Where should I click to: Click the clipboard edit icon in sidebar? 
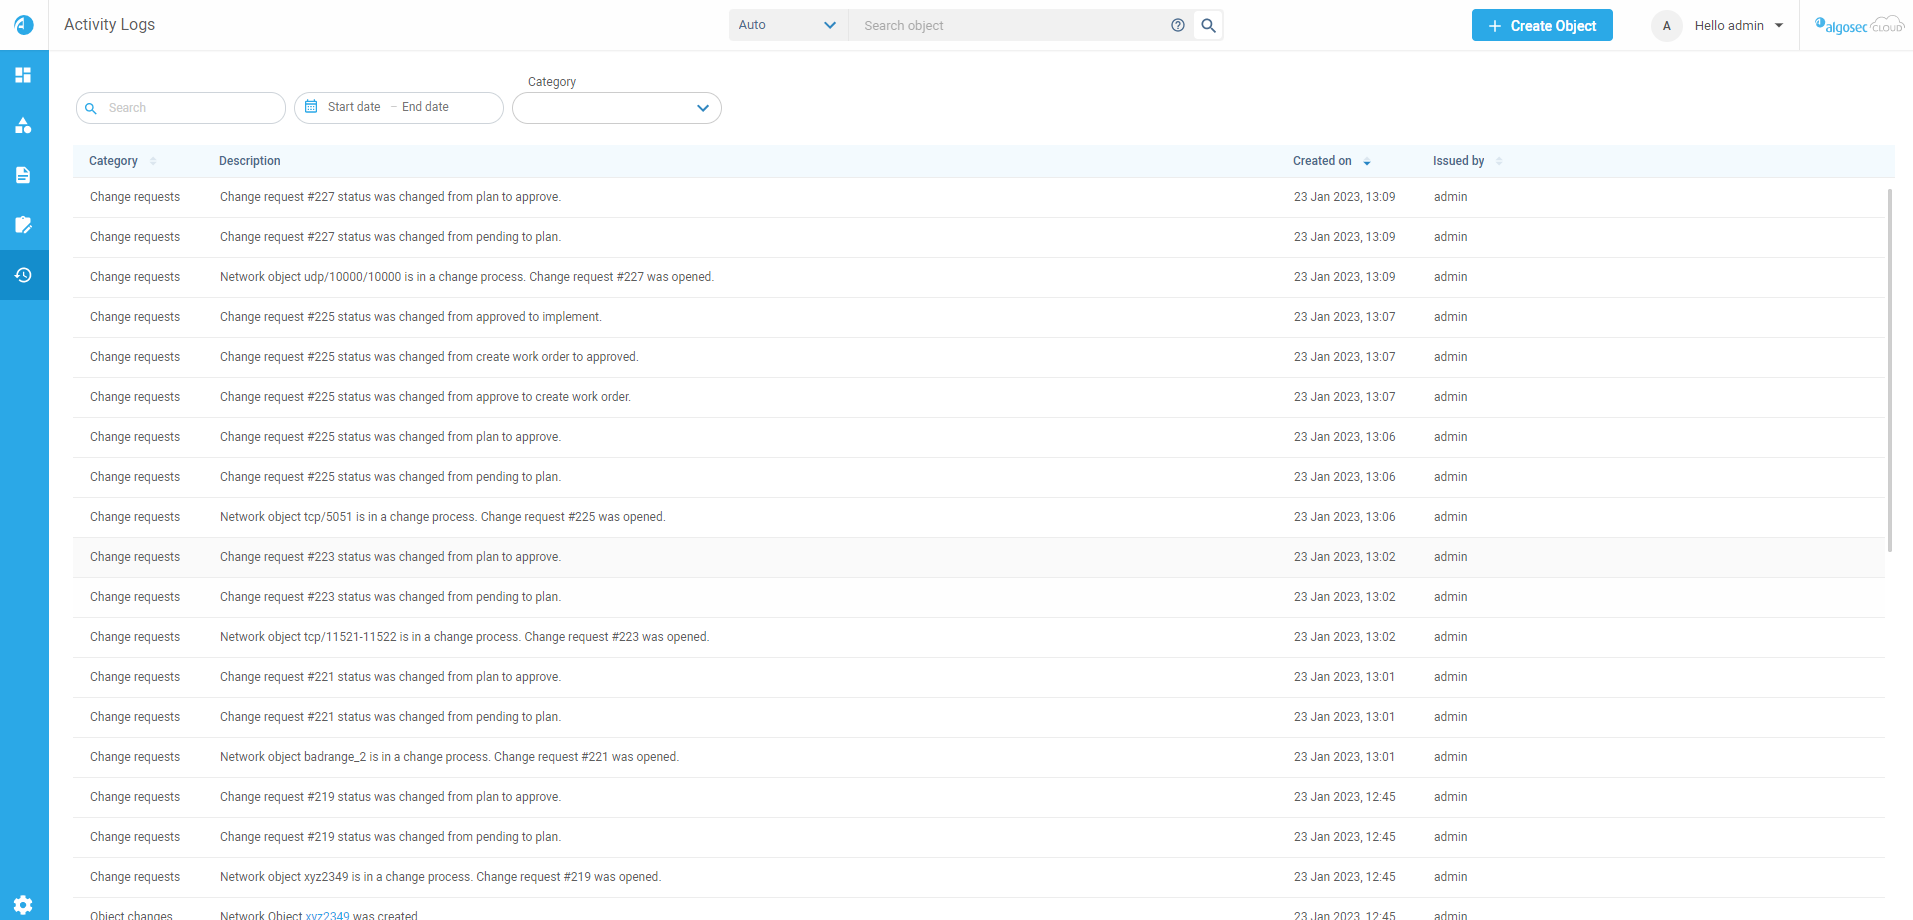[x=23, y=225]
